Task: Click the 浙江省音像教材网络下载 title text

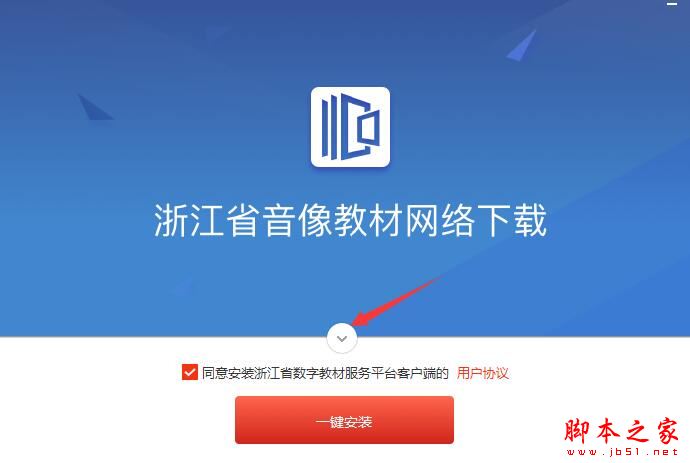Action: [350, 220]
